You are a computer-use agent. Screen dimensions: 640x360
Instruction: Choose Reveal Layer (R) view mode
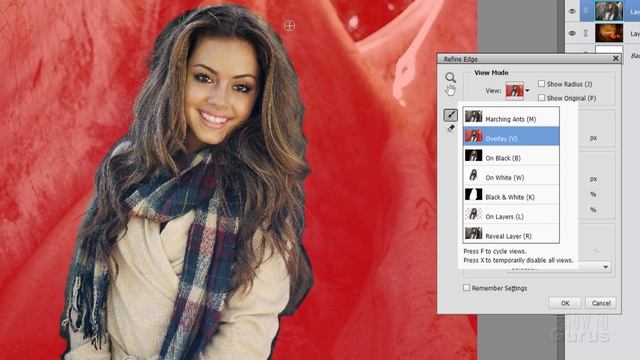(x=511, y=233)
